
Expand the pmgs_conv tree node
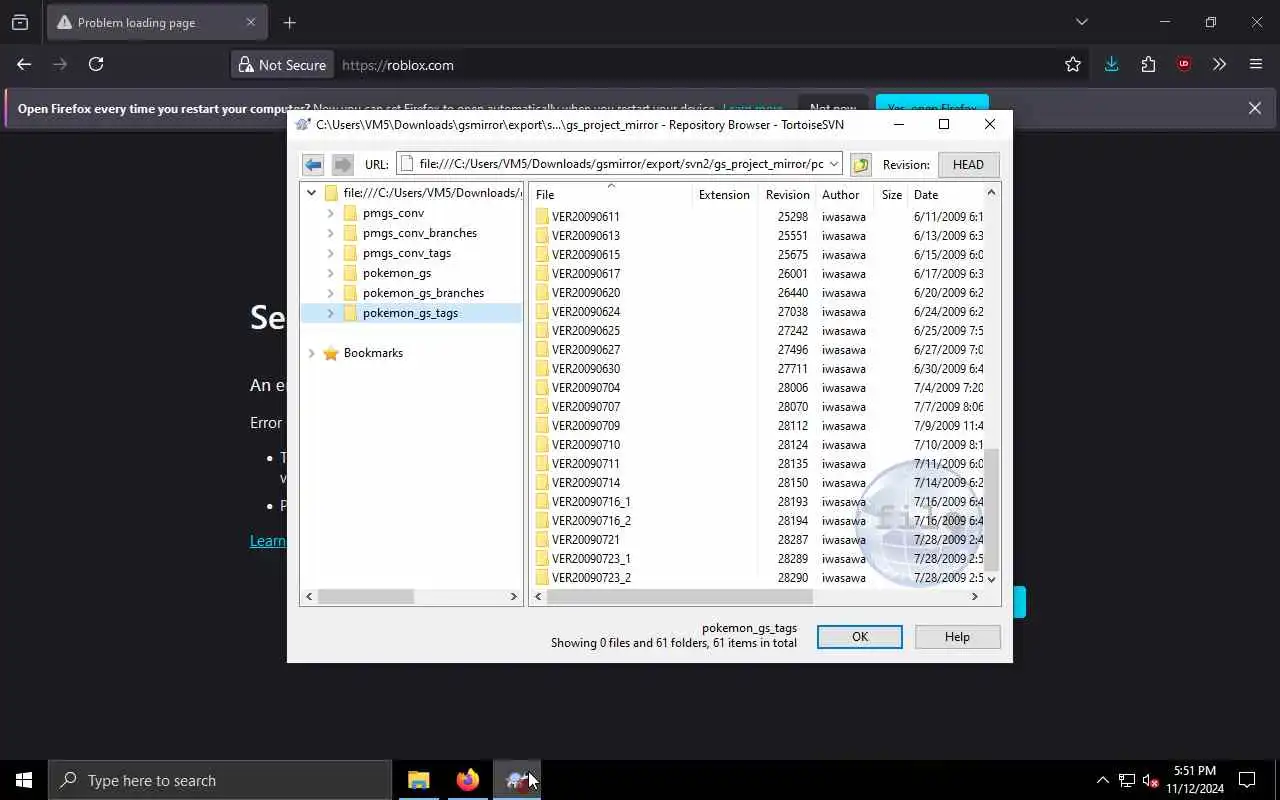point(331,213)
